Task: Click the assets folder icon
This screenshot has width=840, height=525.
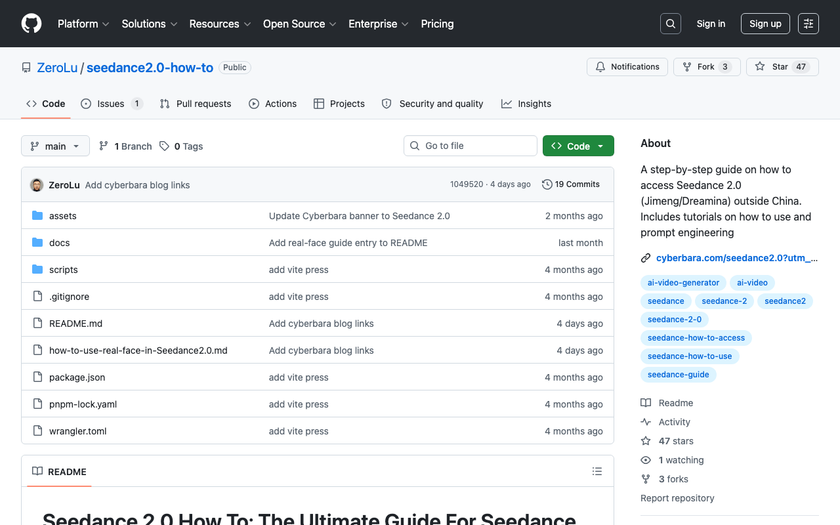Action: point(37,215)
